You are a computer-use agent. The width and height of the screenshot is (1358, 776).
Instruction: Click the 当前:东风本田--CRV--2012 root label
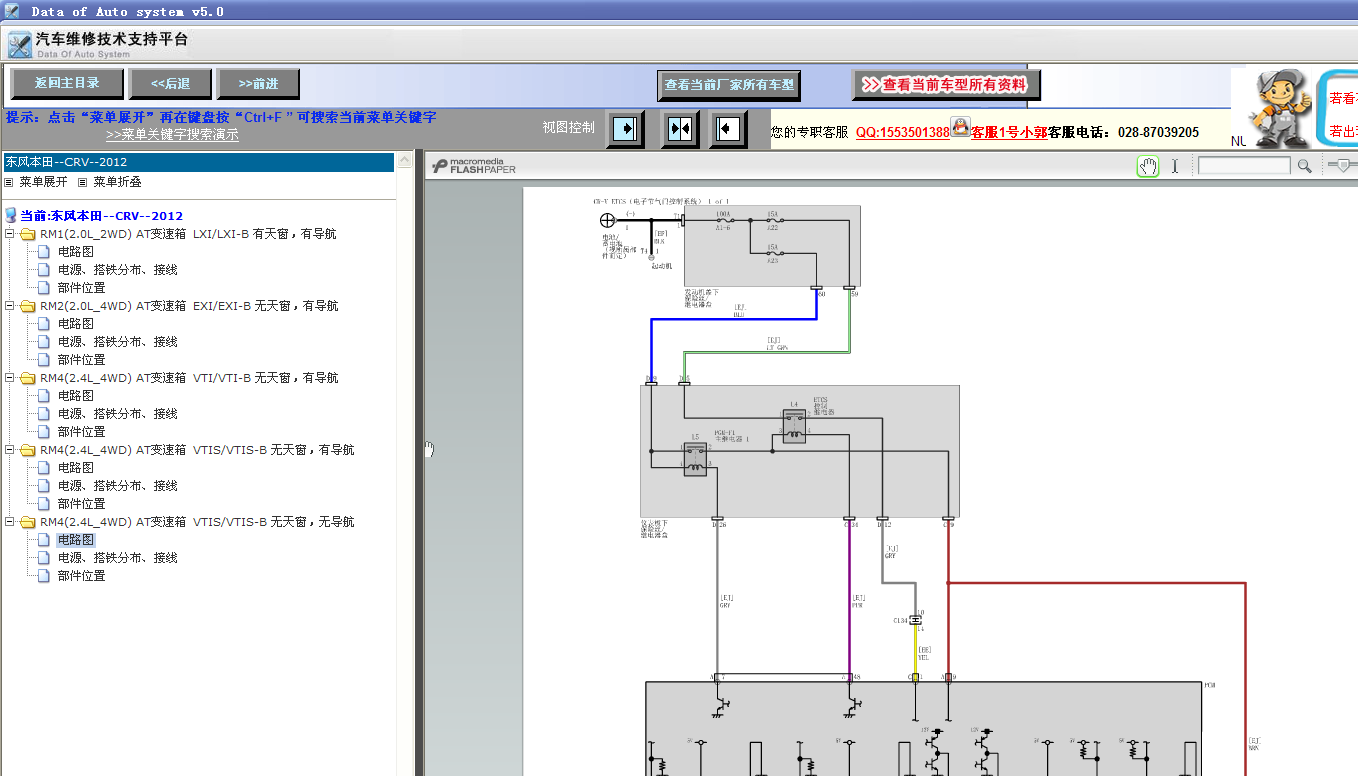102,216
